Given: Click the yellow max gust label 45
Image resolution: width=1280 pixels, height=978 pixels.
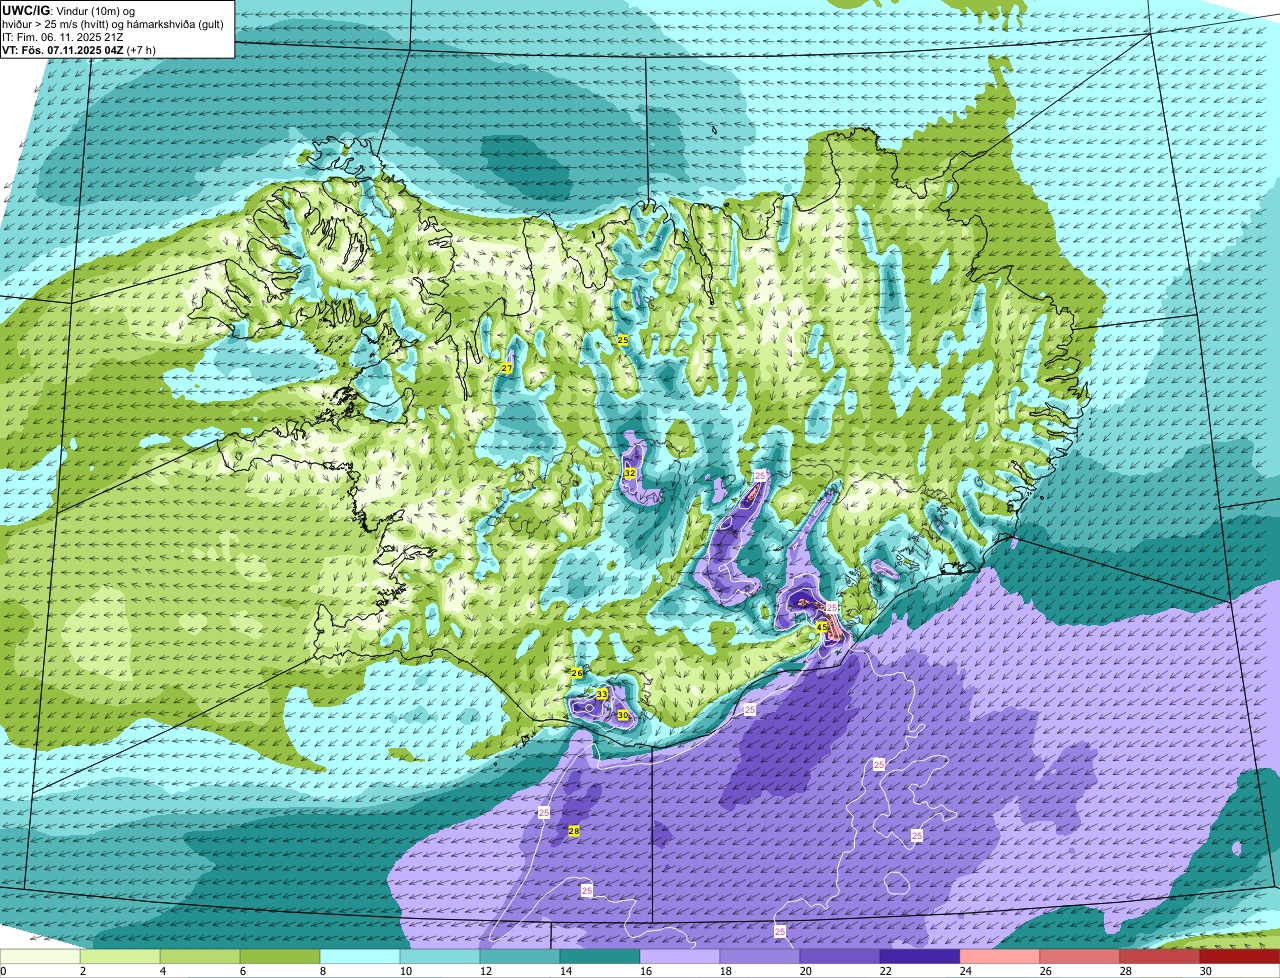Looking at the screenshot, I should [821, 628].
